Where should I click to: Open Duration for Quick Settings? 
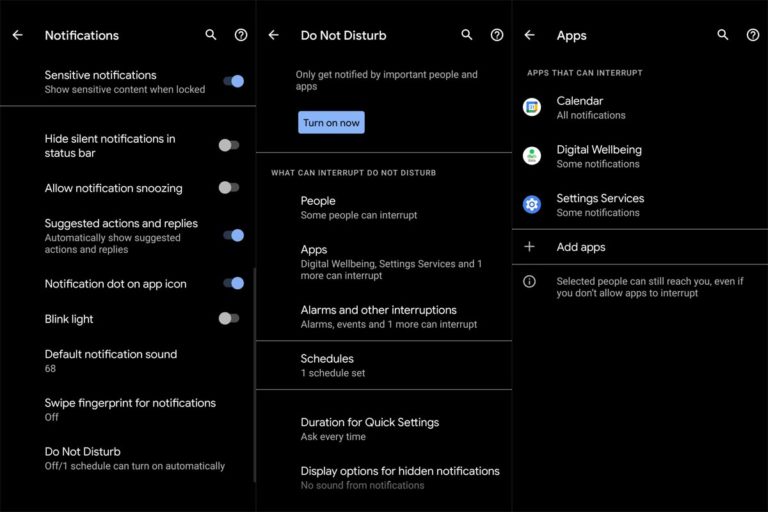384,429
